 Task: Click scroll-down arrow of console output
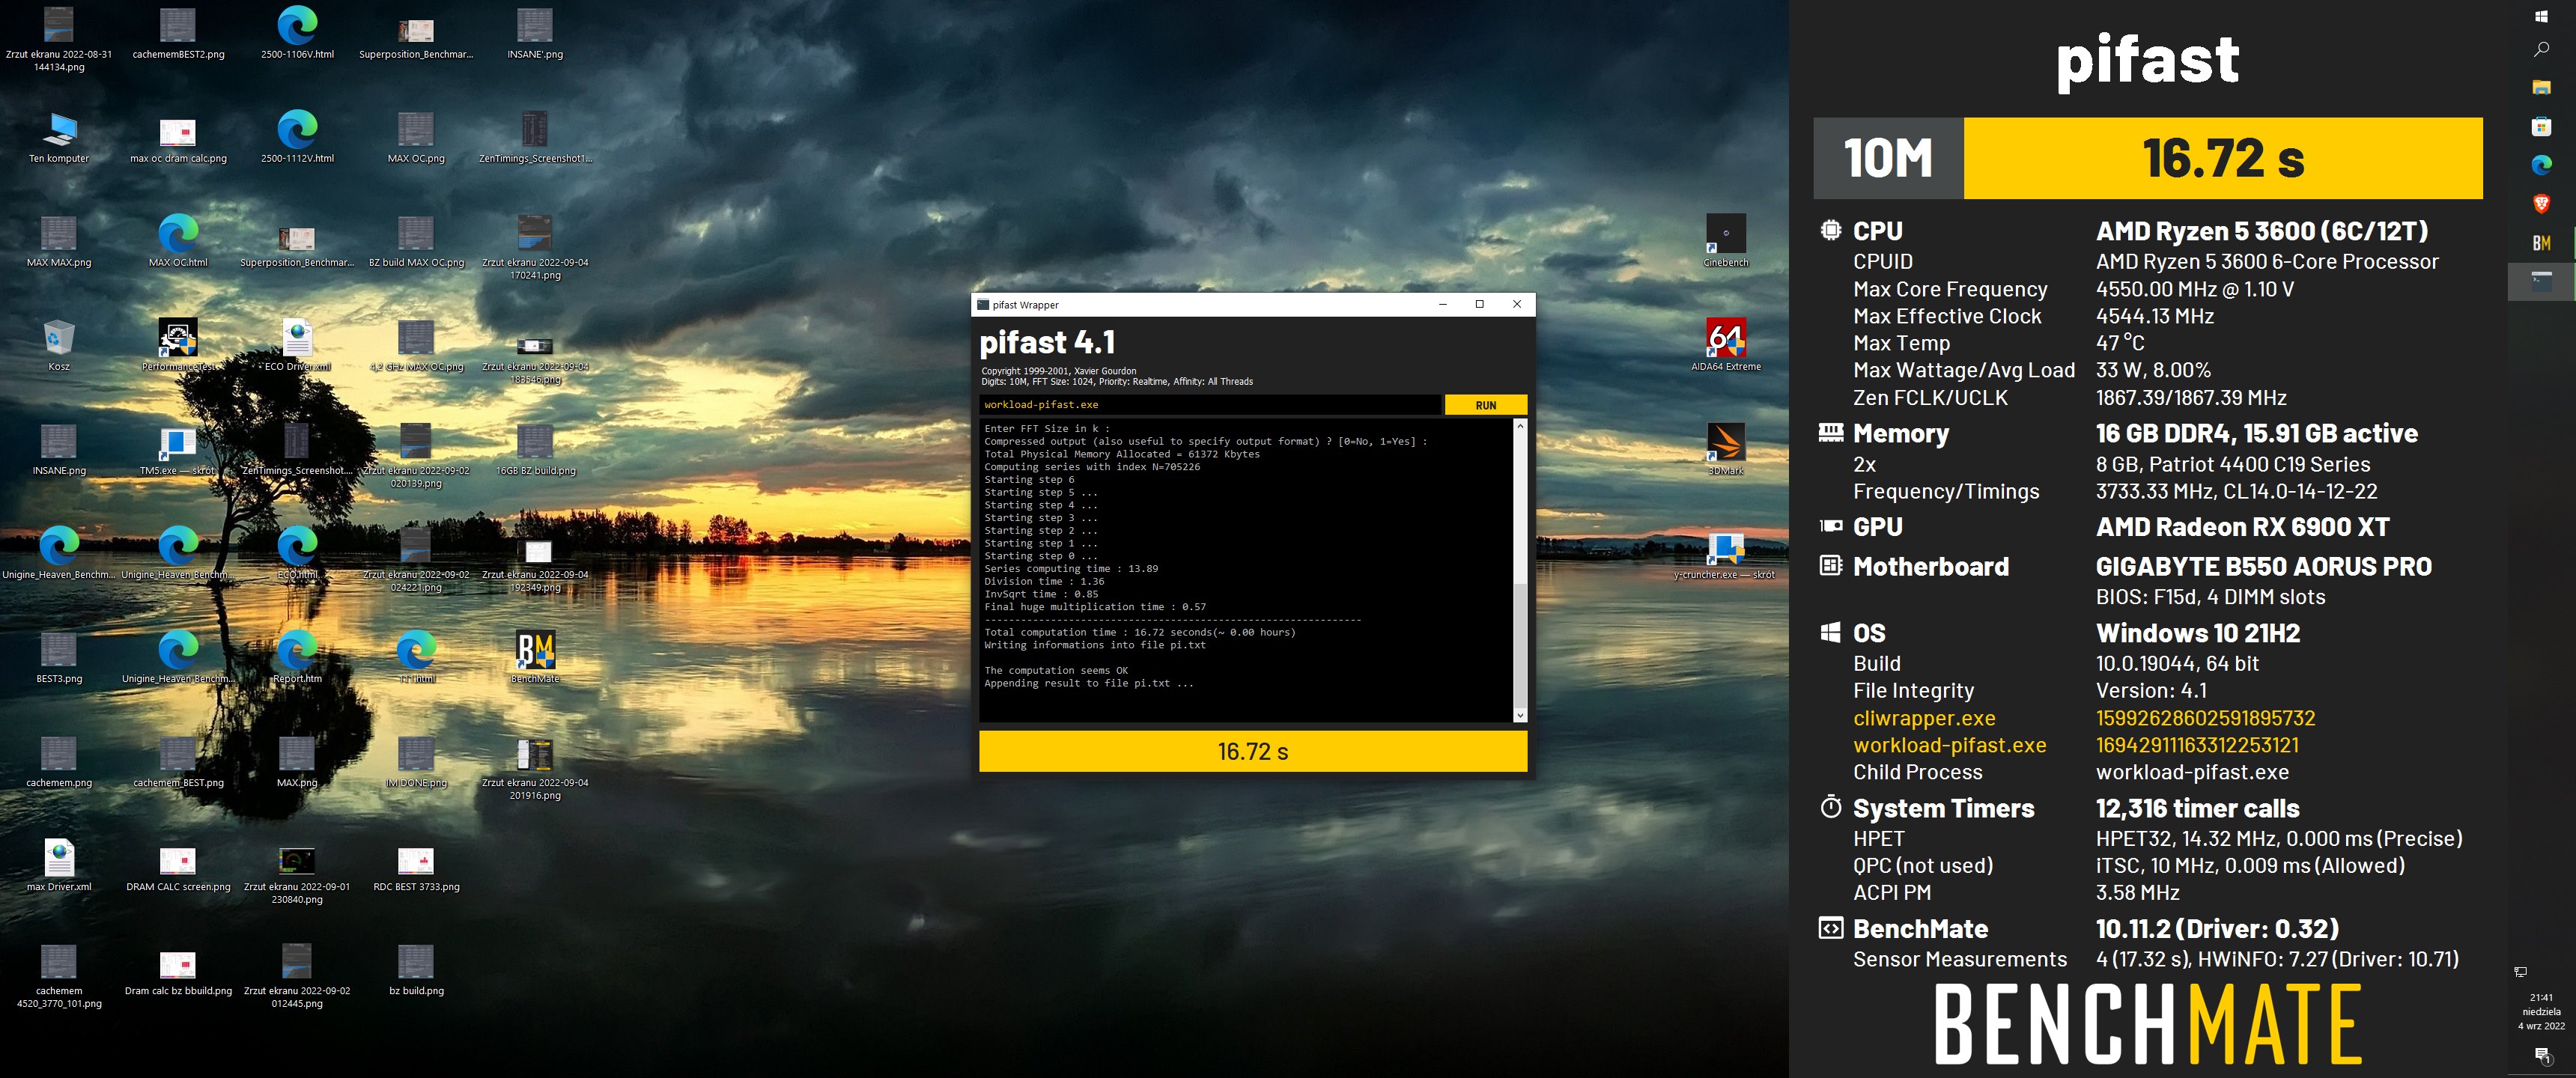(1520, 715)
